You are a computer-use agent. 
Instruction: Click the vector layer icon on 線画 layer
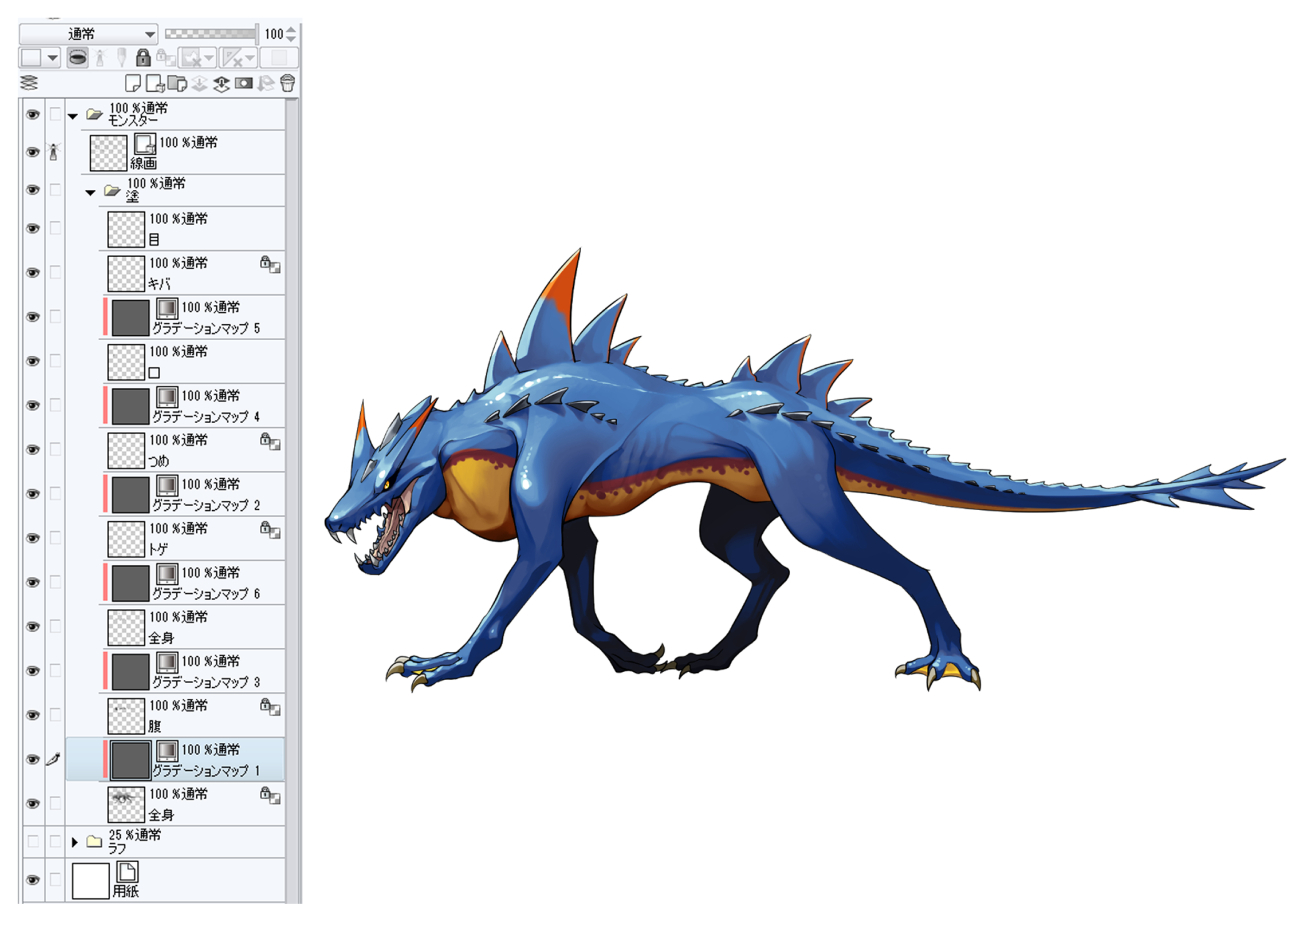145,144
